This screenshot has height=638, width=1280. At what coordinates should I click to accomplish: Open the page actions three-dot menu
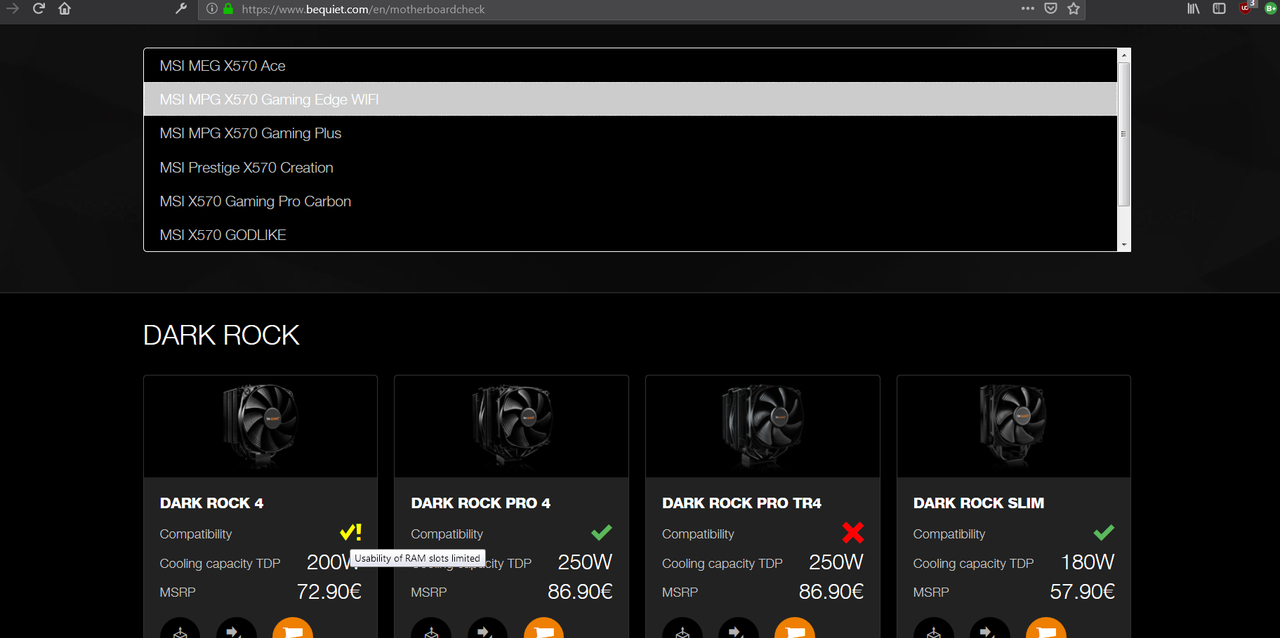coord(1028,8)
